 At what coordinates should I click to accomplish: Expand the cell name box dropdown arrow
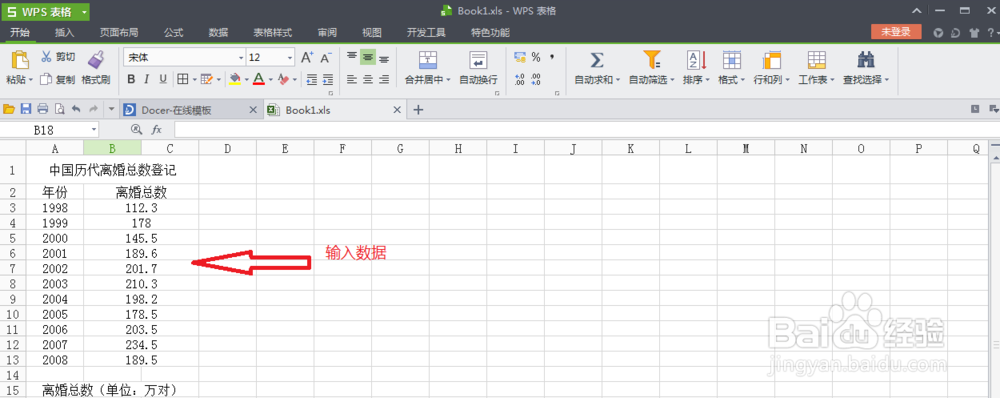point(94,129)
